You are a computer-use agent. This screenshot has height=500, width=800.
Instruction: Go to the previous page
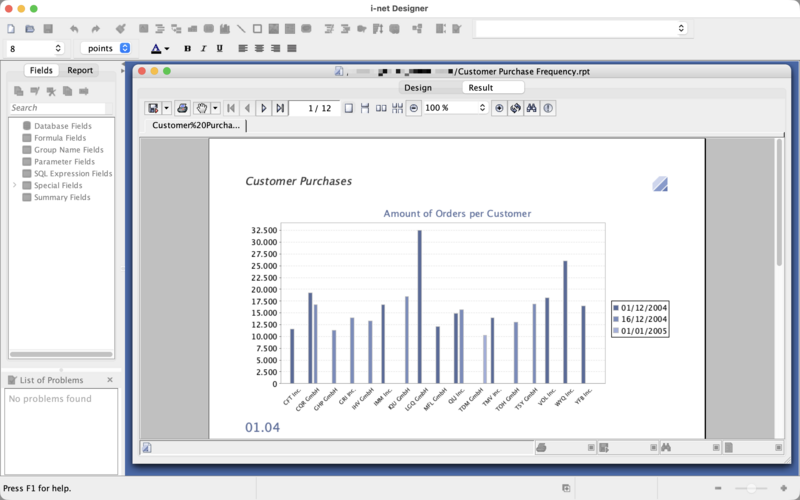(x=247, y=108)
